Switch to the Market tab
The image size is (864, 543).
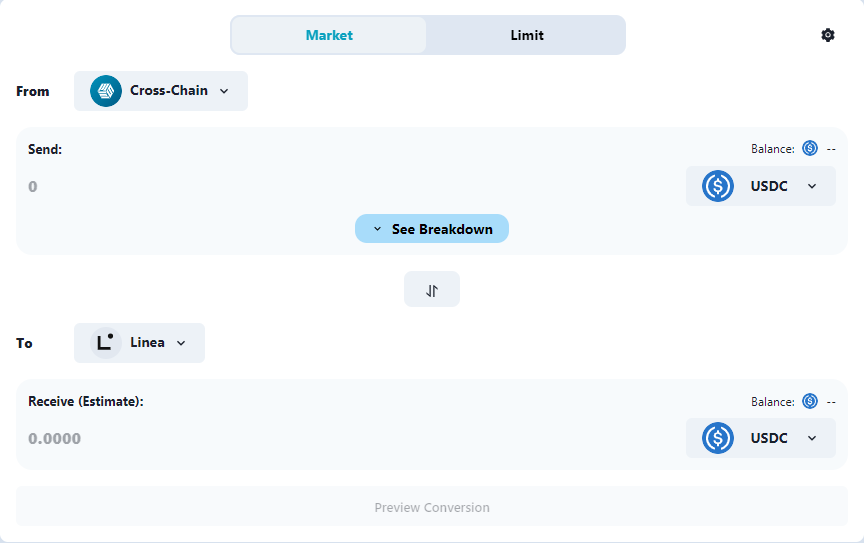329,35
